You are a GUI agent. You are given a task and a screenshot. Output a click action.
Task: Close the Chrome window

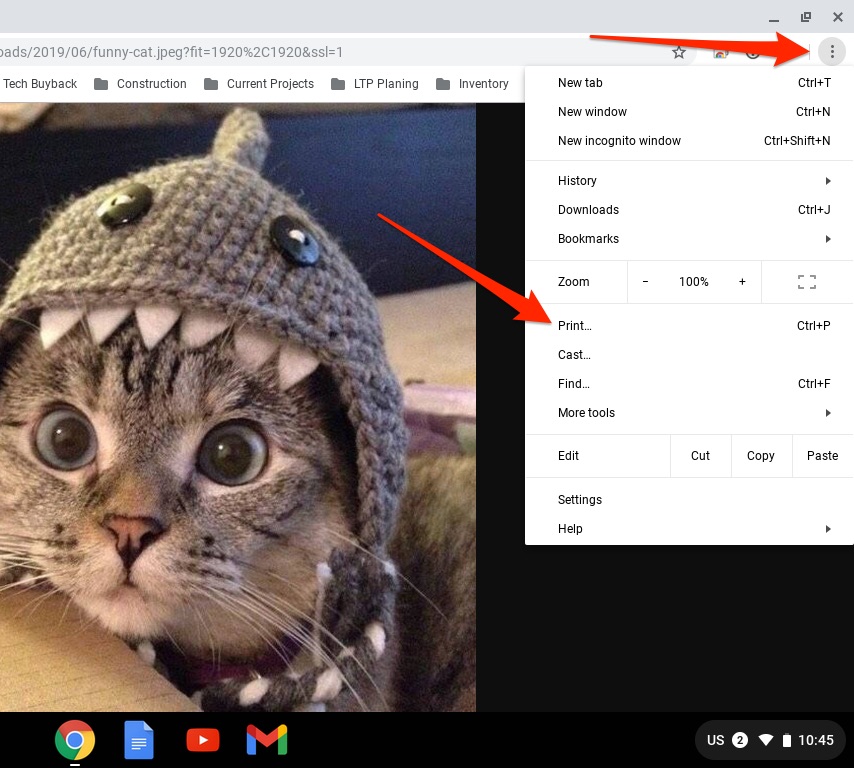(x=838, y=17)
